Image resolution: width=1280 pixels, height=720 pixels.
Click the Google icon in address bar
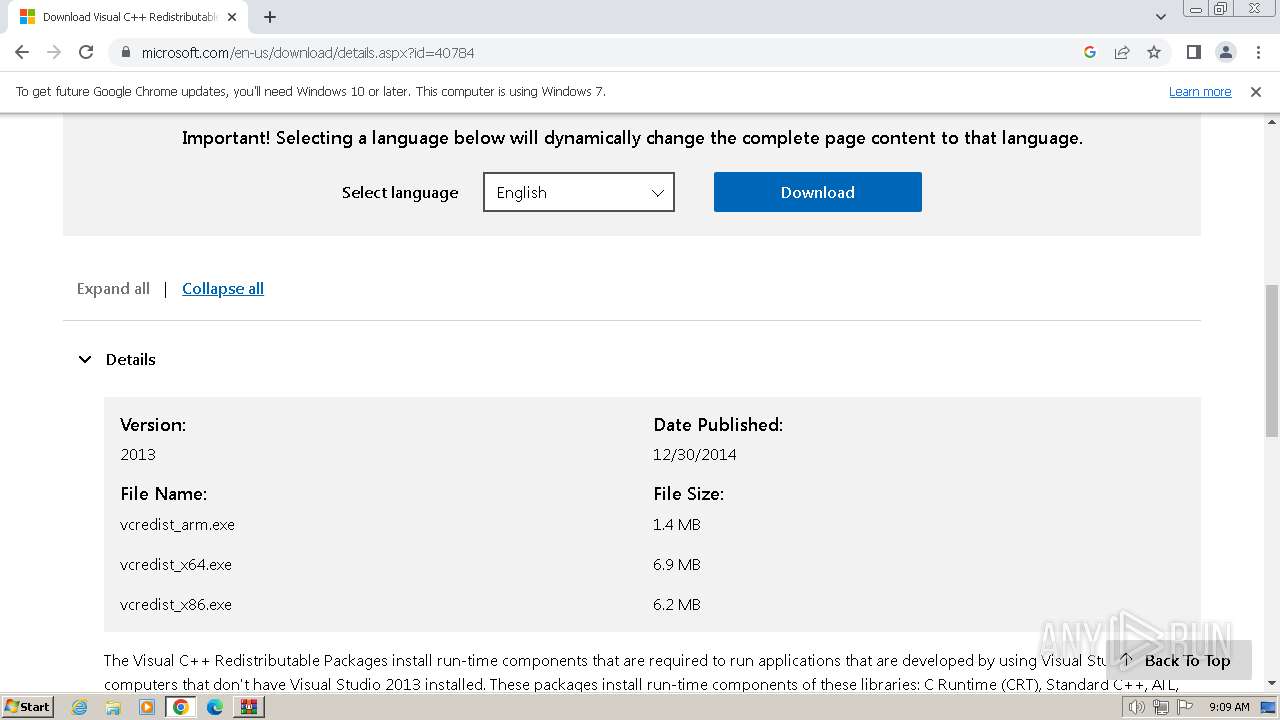1090,52
